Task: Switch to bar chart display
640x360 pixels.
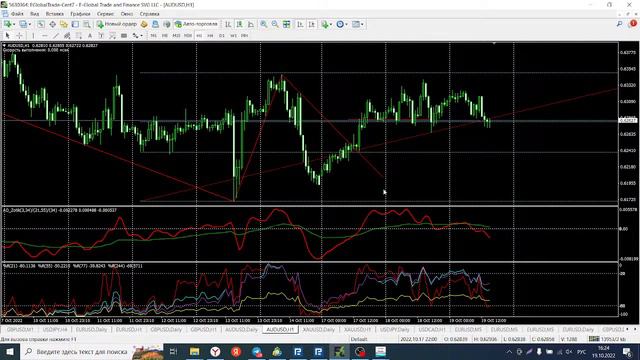Action: click(228, 24)
